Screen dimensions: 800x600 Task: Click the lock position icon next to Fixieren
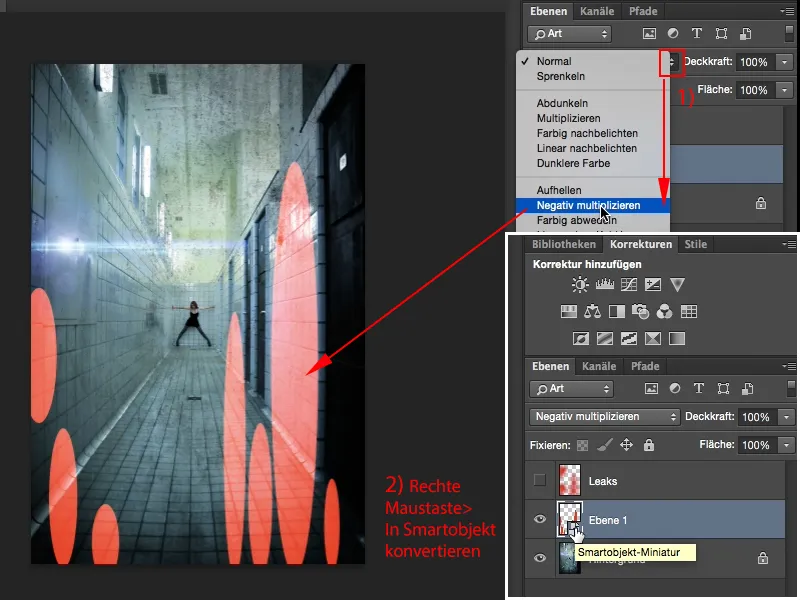point(627,444)
